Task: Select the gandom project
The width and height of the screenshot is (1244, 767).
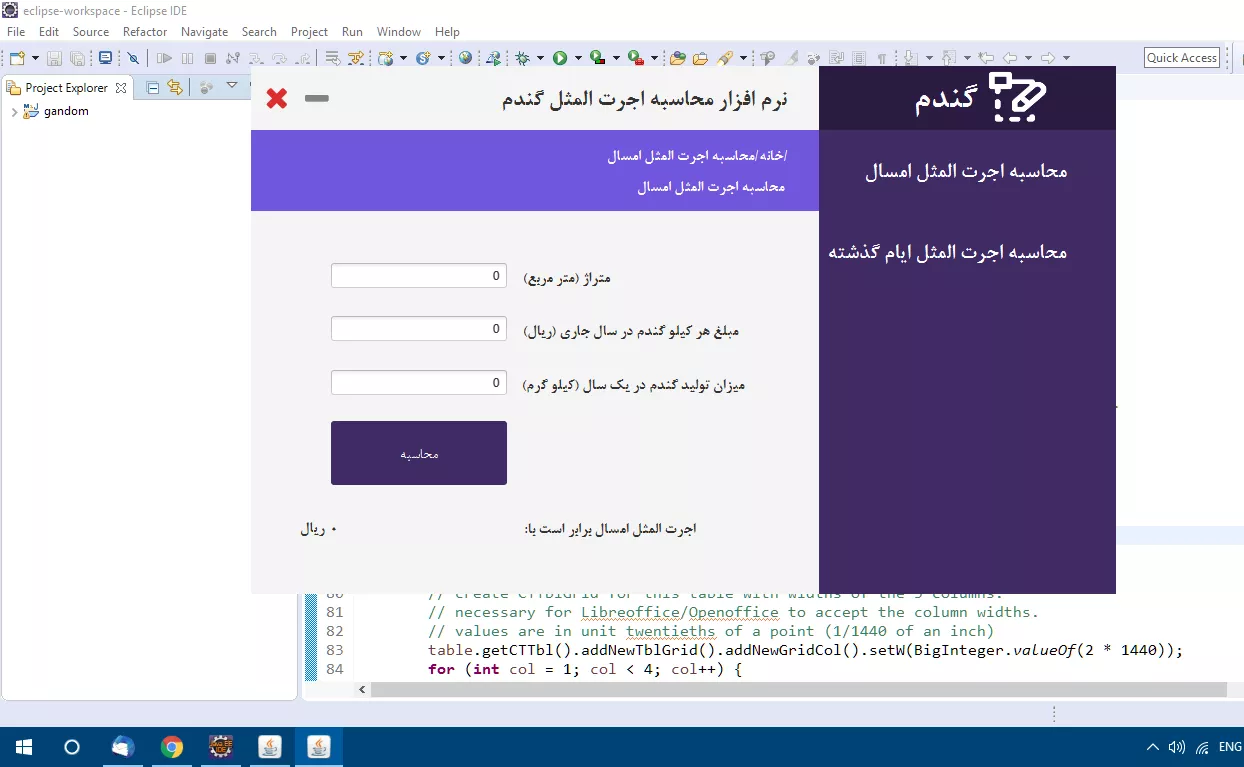Action: [x=66, y=111]
